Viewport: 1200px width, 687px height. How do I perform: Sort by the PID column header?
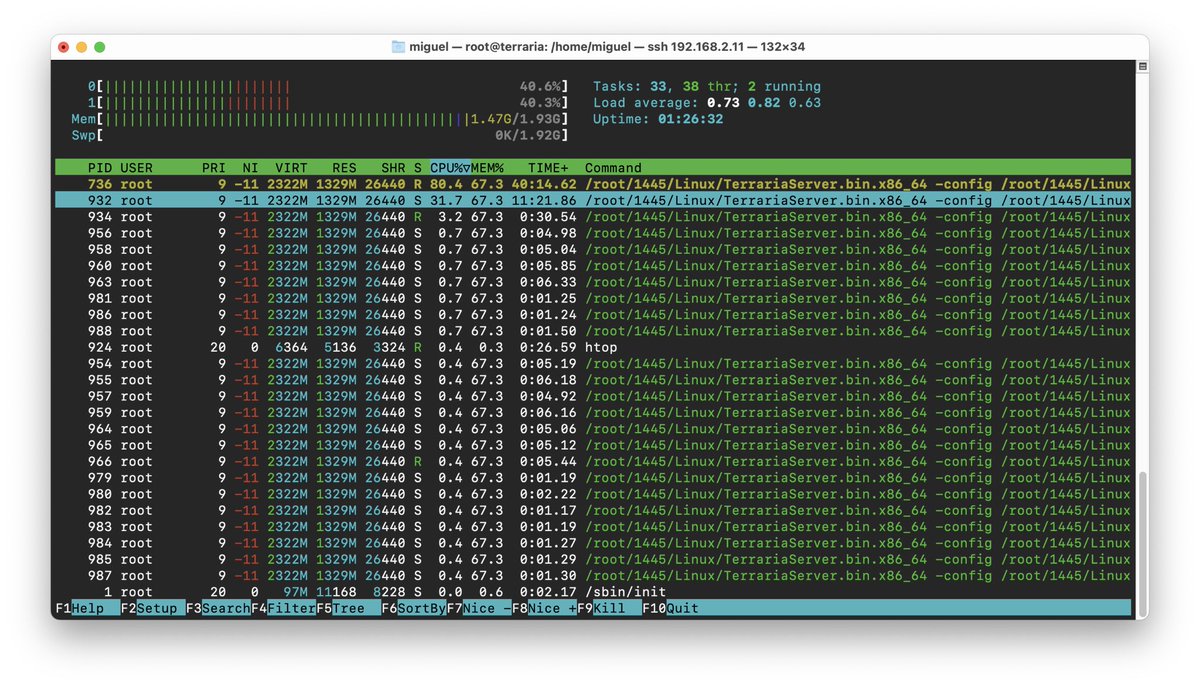[x=100, y=168]
